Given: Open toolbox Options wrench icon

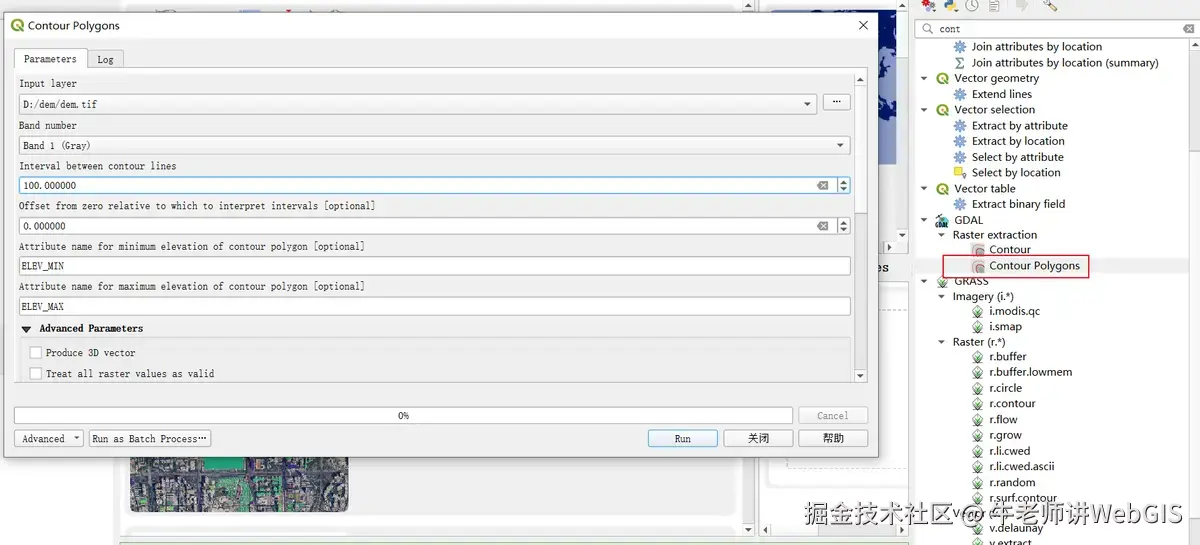Looking at the screenshot, I should (x=1050, y=5).
